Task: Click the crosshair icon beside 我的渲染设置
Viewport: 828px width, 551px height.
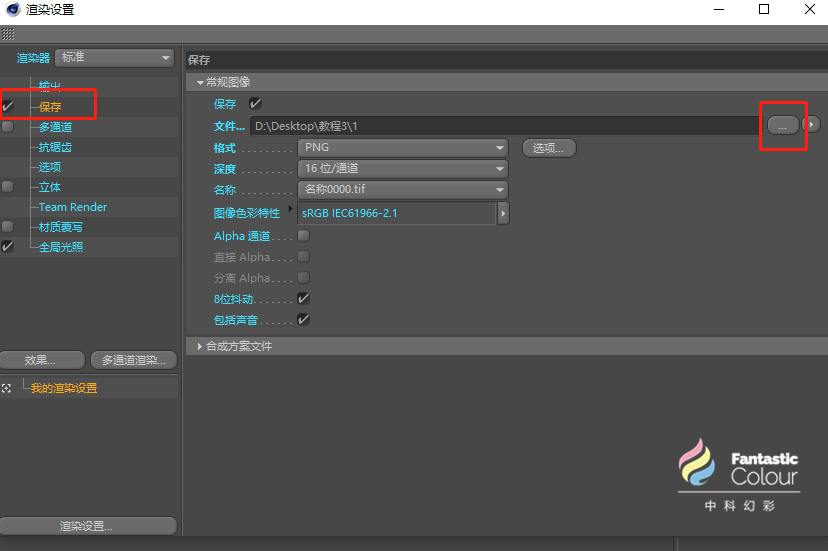Action: coord(6,388)
